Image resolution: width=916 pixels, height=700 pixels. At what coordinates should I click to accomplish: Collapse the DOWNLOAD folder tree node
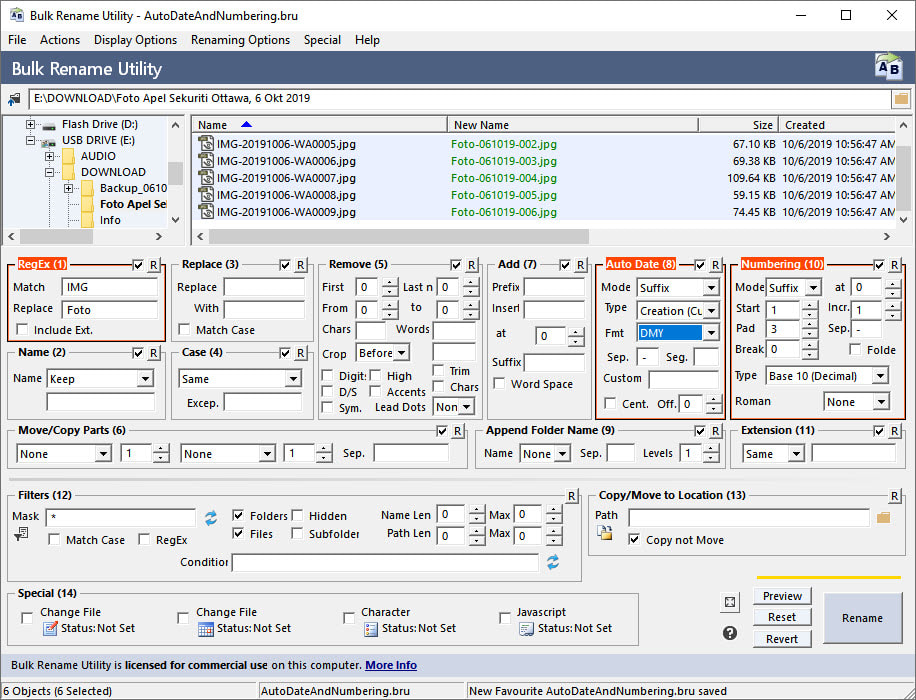pyautogui.click(x=50, y=172)
